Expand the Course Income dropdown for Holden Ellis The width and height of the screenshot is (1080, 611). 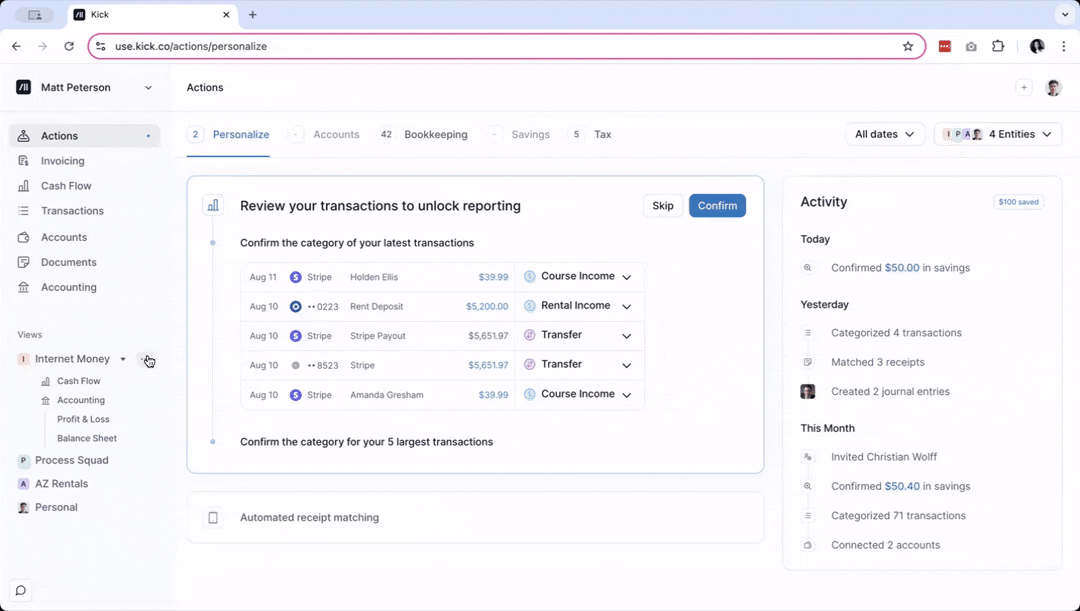[x=627, y=277]
